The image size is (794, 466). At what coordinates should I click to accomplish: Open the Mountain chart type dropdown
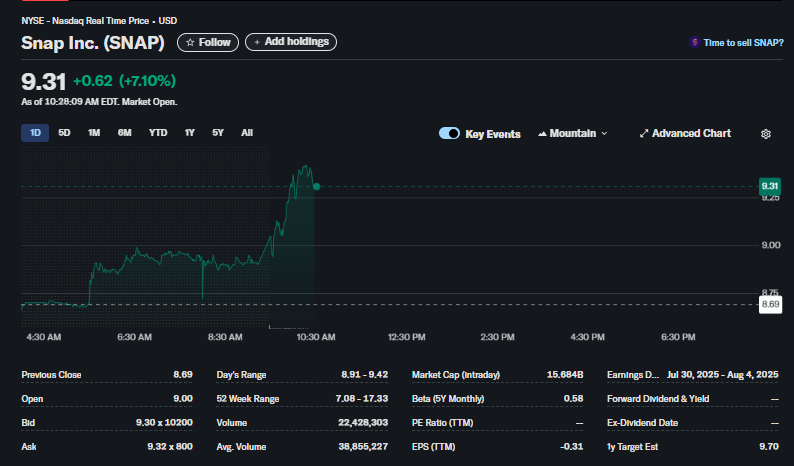(573, 133)
